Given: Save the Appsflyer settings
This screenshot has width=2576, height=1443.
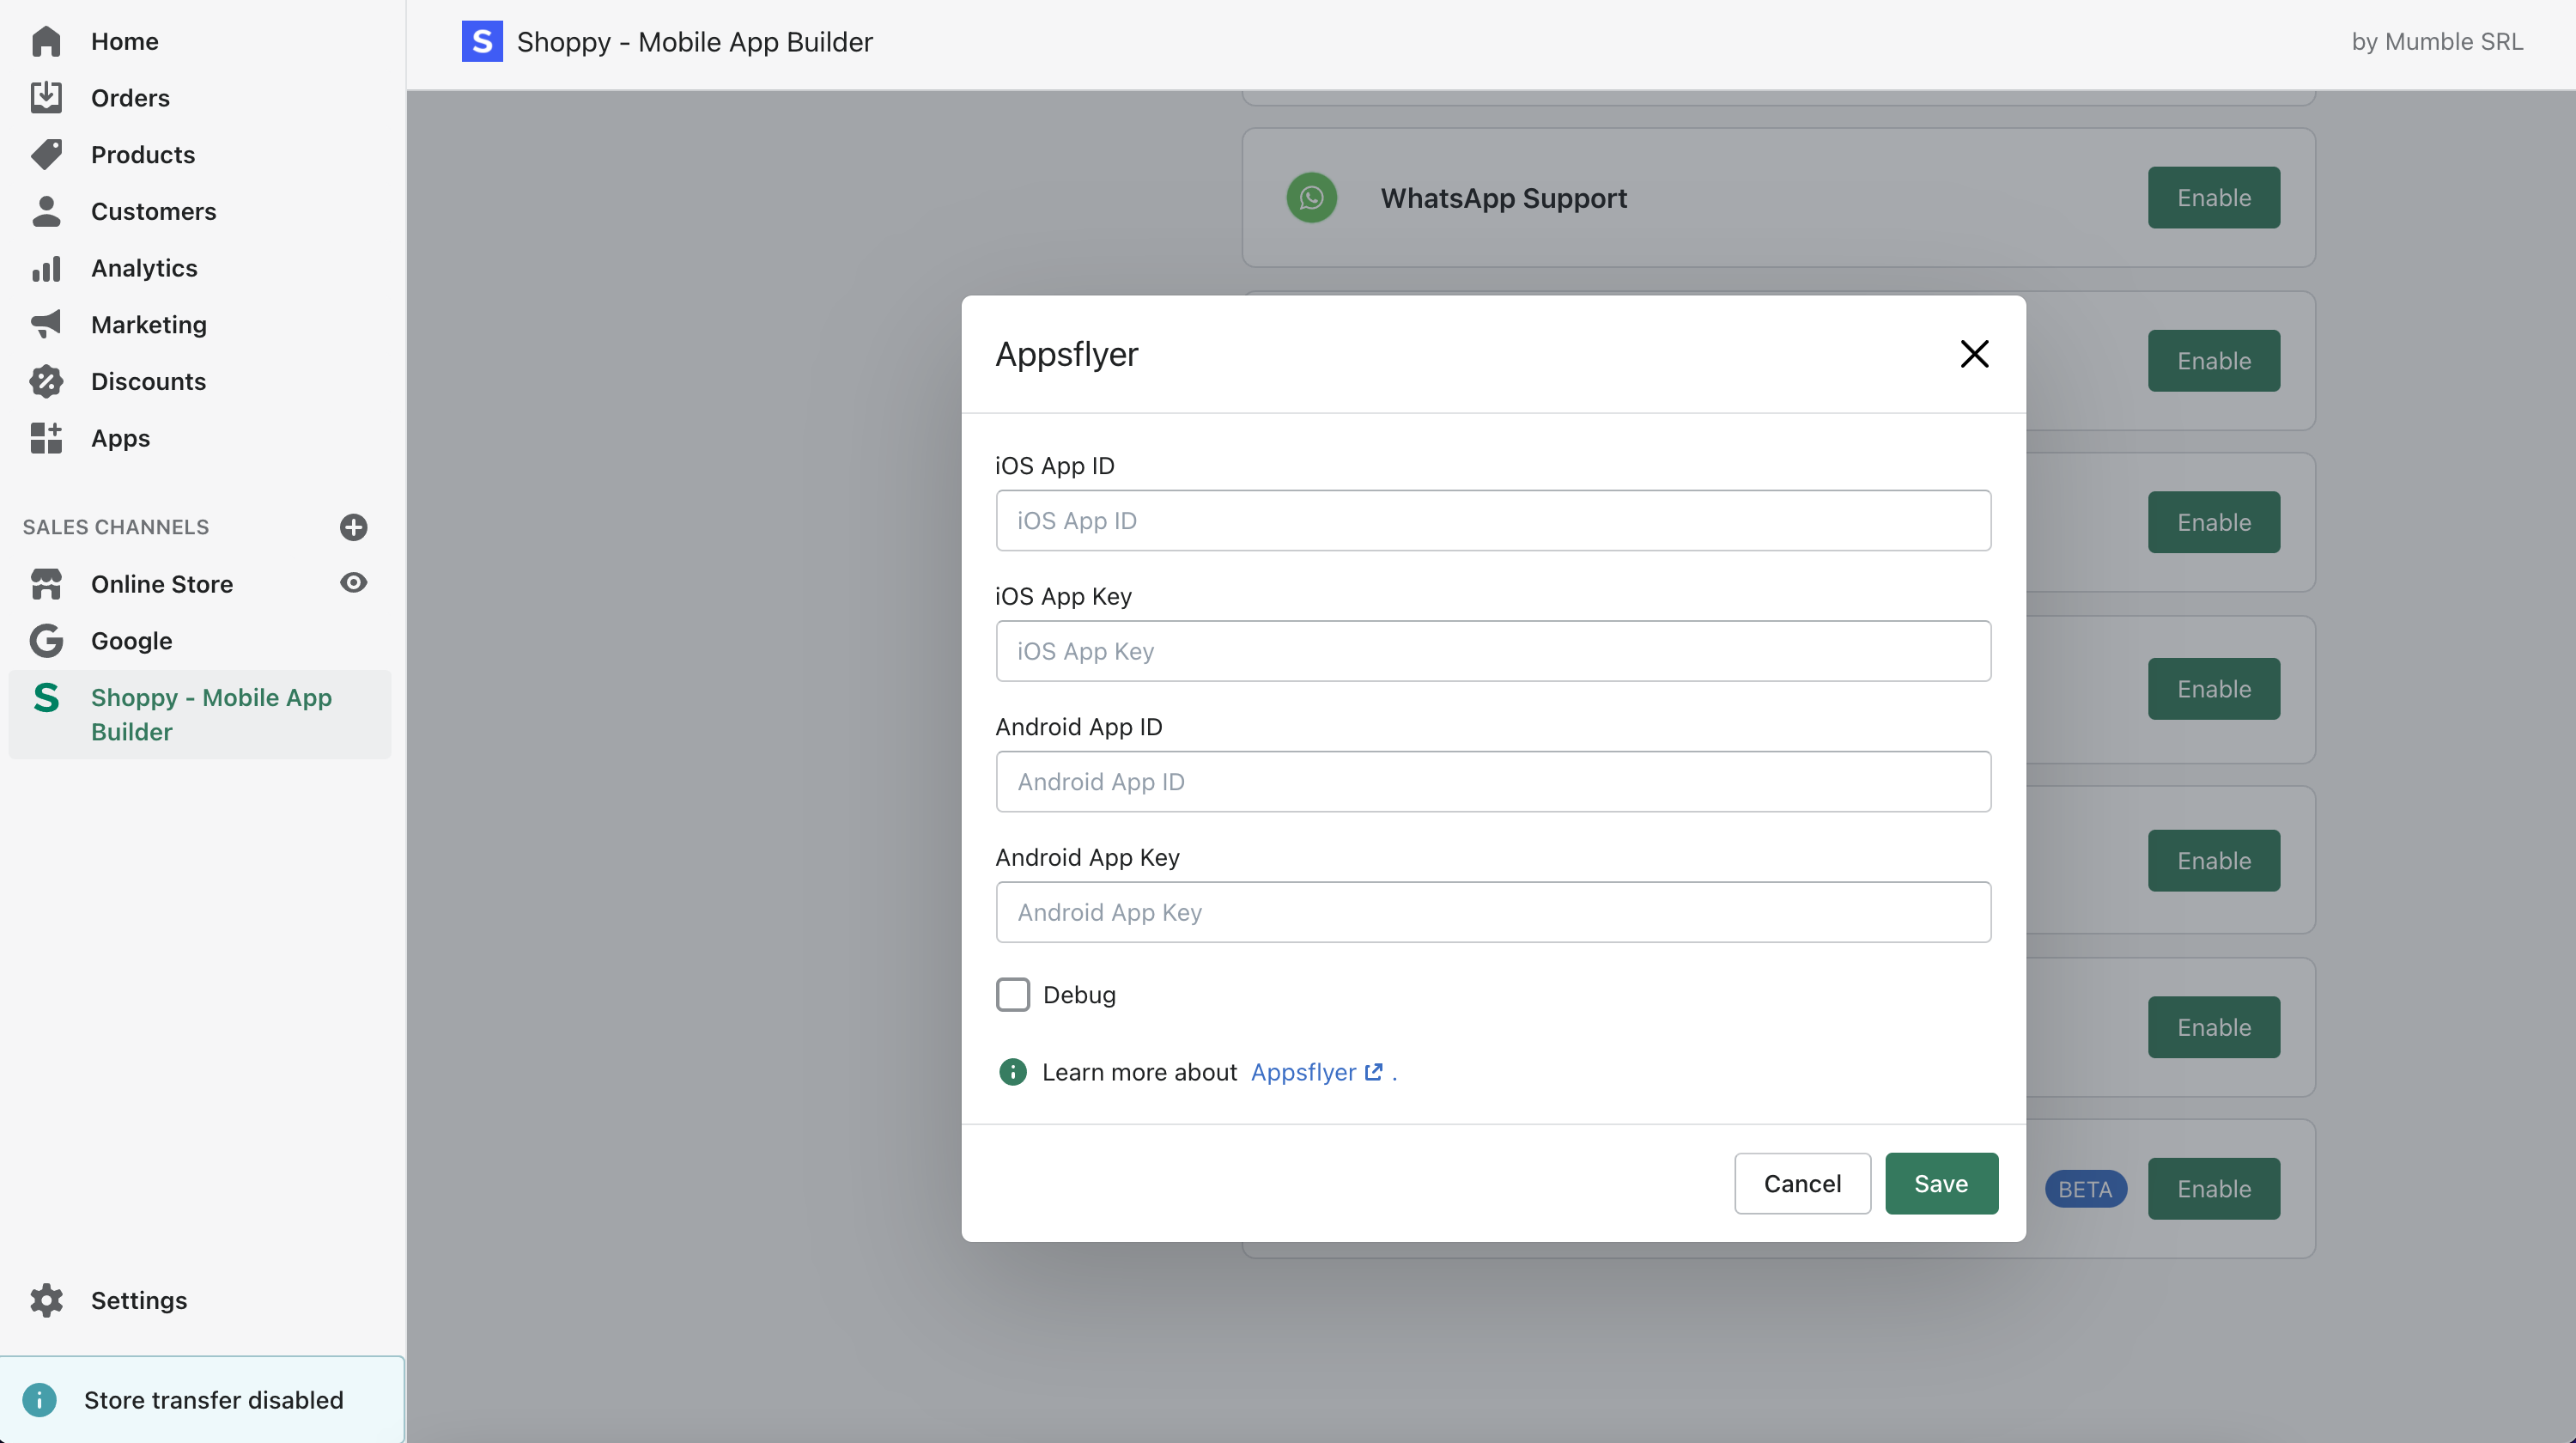Looking at the screenshot, I should click(x=1940, y=1183).
